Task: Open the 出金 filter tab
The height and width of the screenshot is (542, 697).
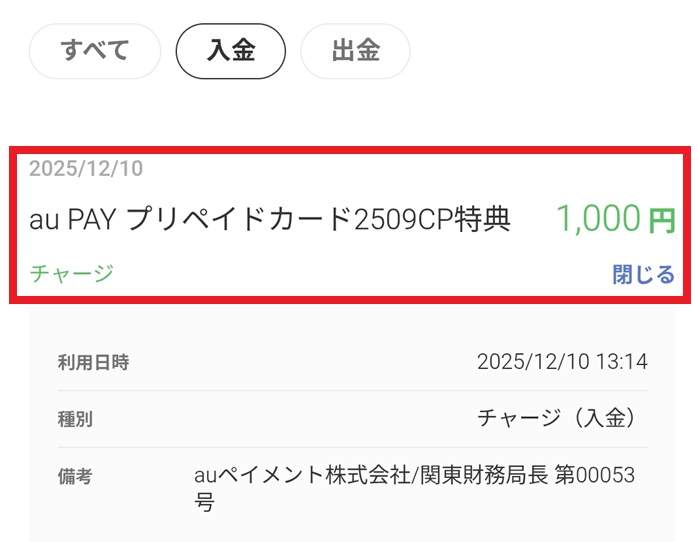Action: [x=355, y=51]
